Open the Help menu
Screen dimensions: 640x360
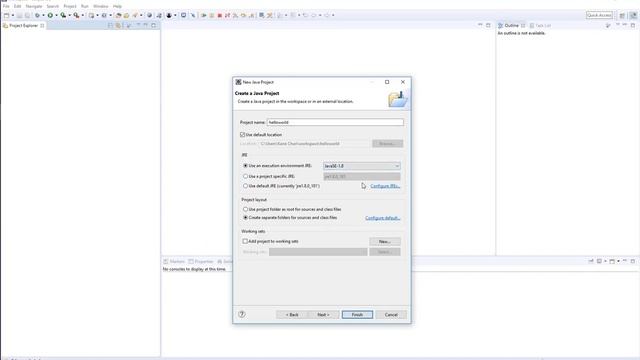pos(117,6)
